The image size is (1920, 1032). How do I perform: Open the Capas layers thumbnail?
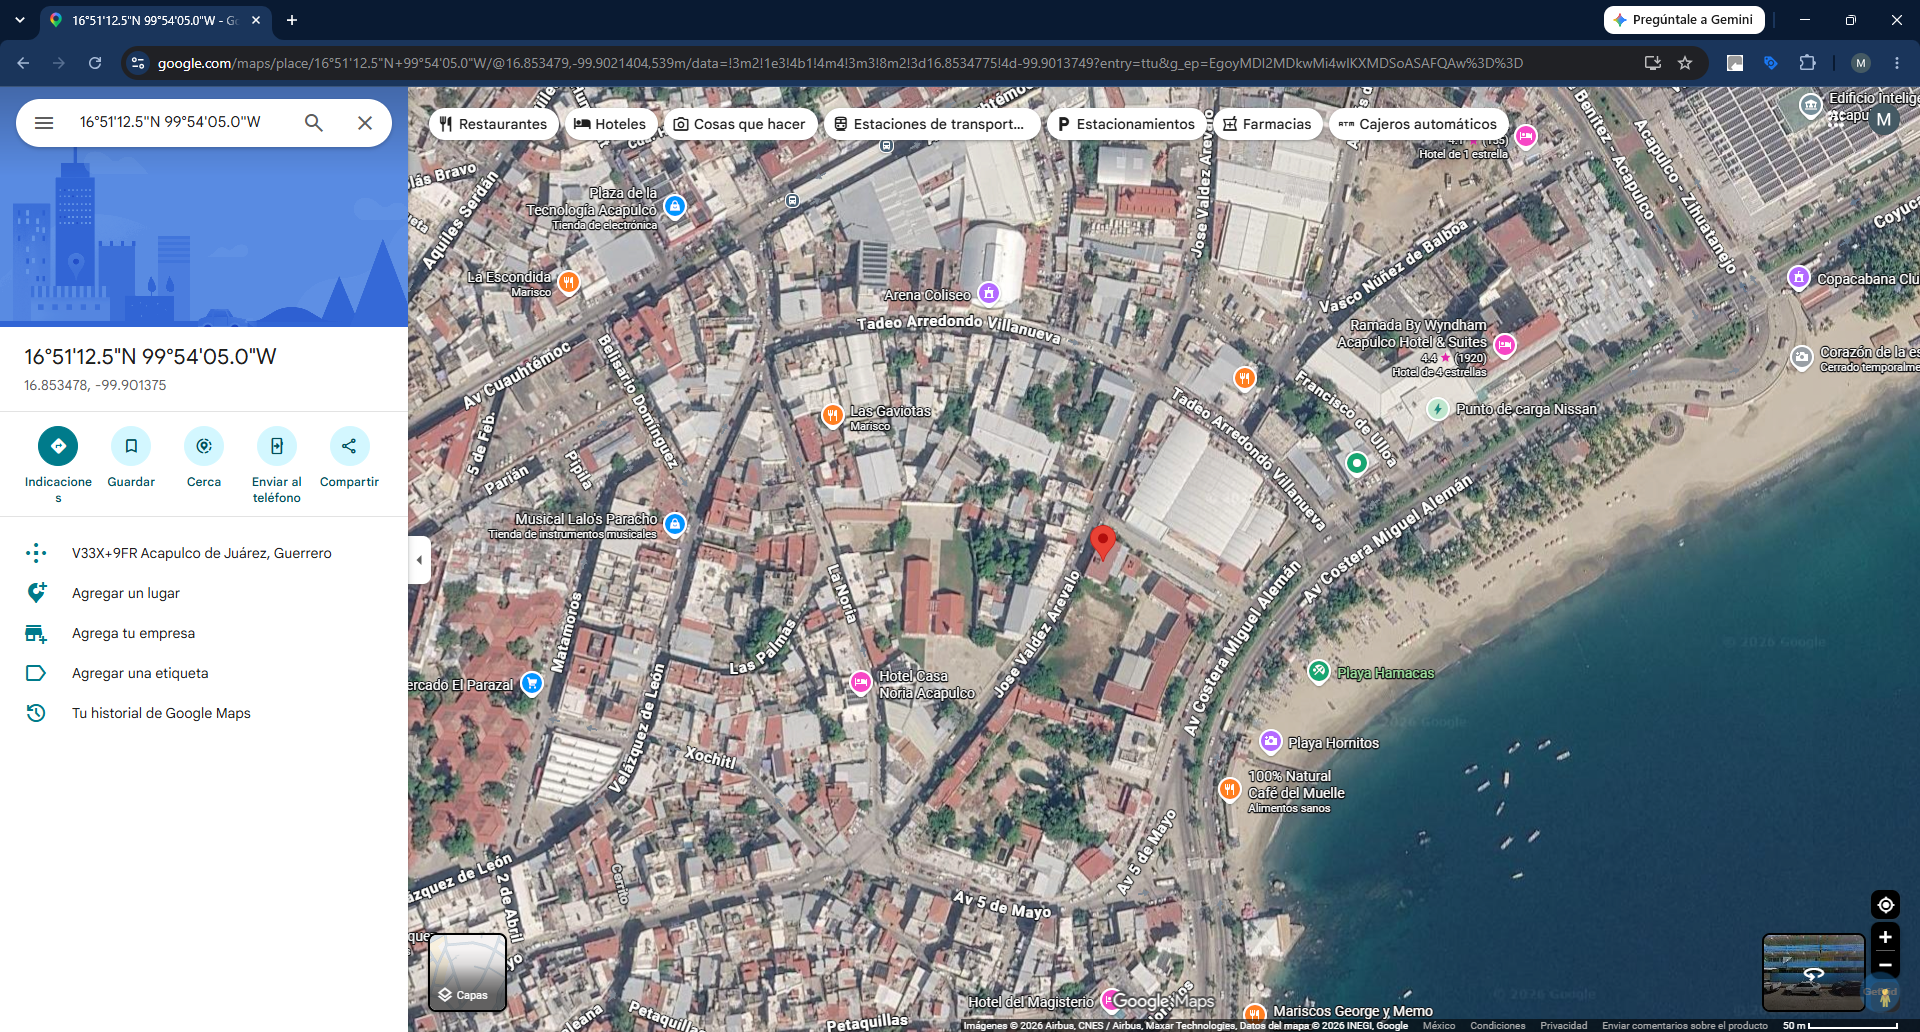pos(467,973)
